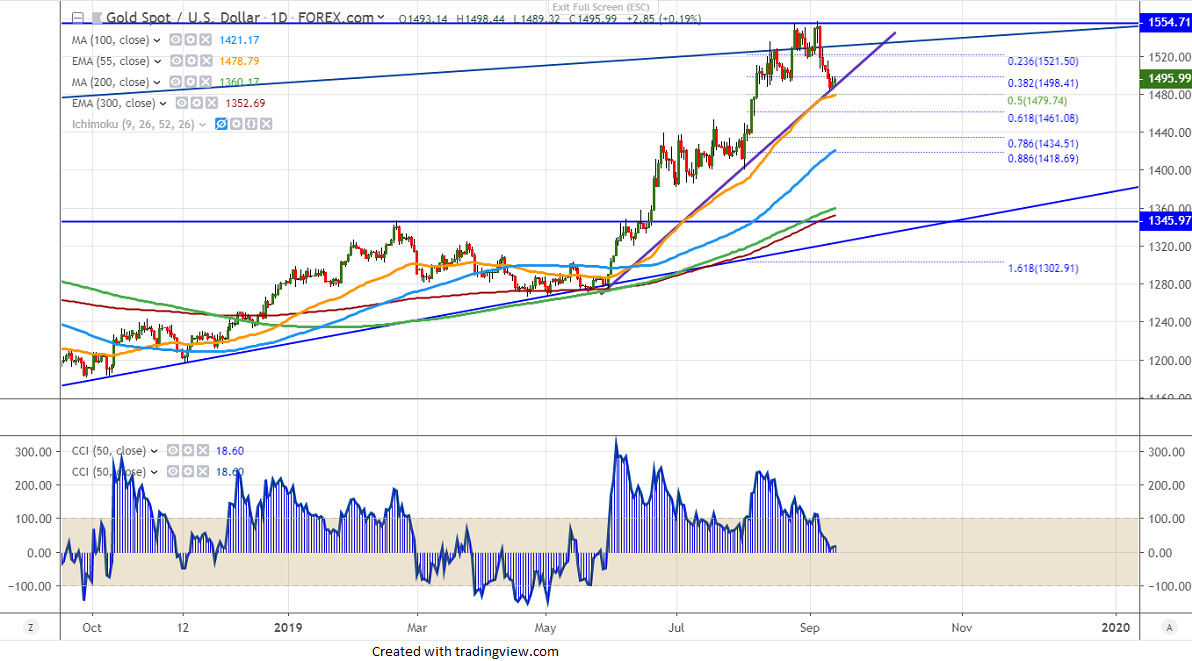Viewport: 1192px width, 661px height.
Task: Click the first CCI value 18.60
Action: [230, 451]
